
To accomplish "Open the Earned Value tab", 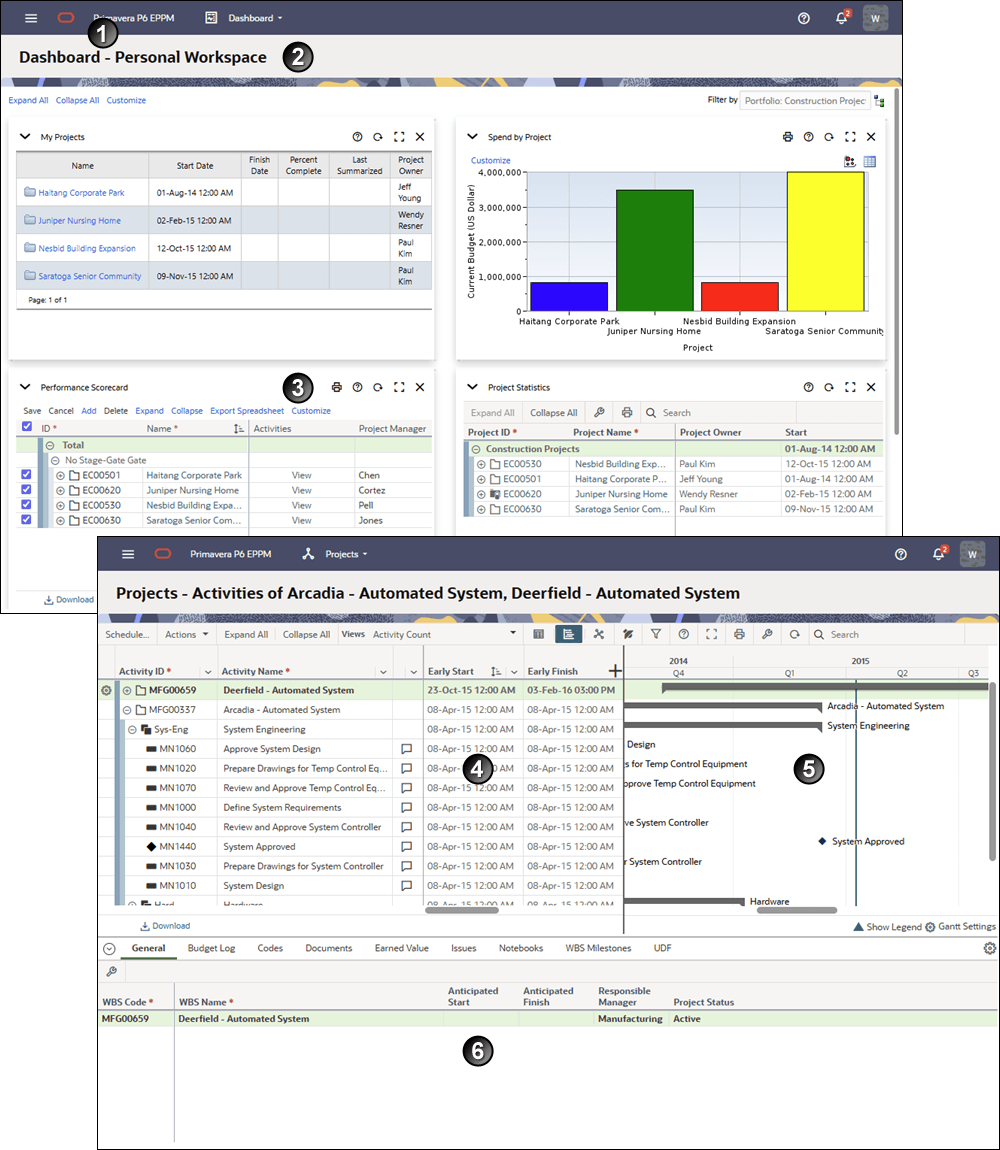I will [401, 948].
